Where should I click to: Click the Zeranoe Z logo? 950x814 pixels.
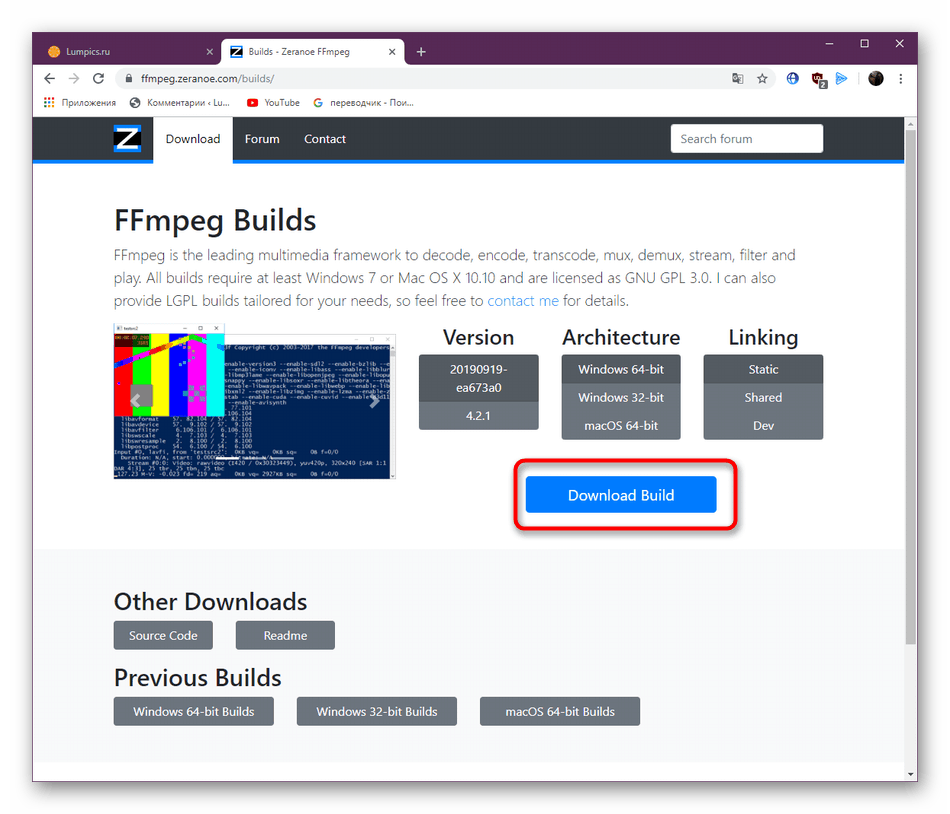(127, 139)
